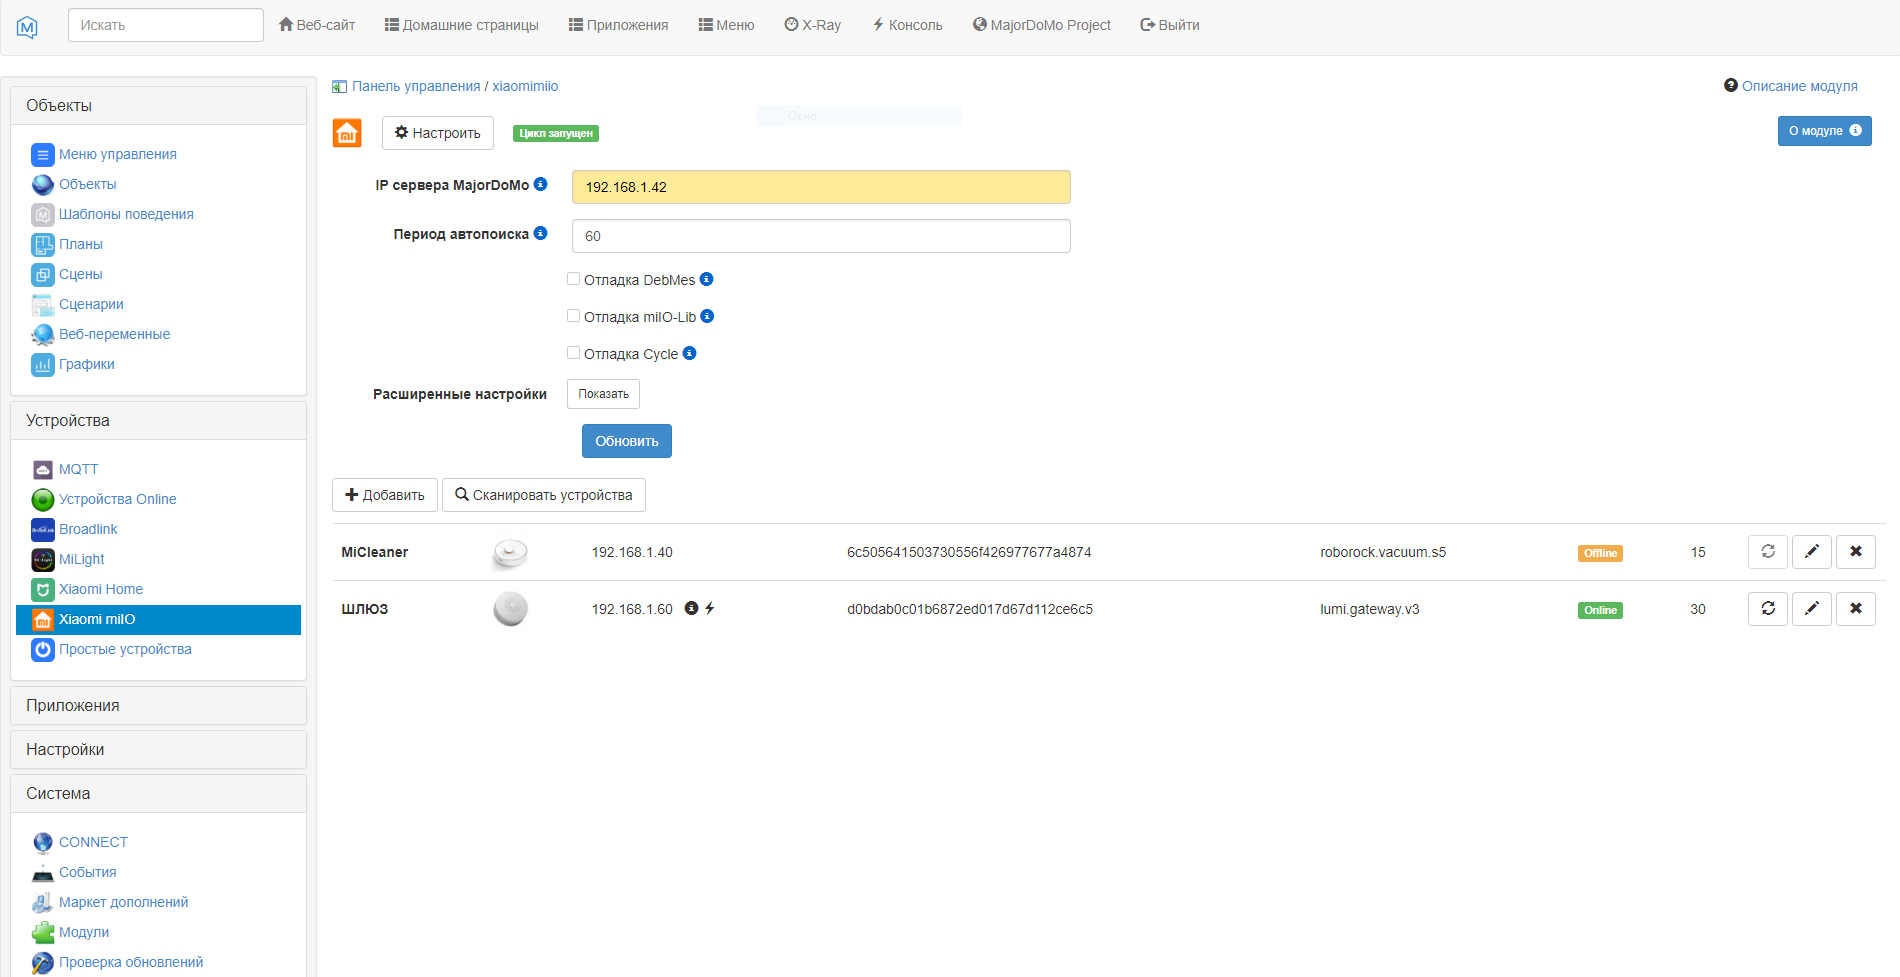Click the О модуле button
1900x977 pixels.
pyautogui.click(x=1825, y=131)
